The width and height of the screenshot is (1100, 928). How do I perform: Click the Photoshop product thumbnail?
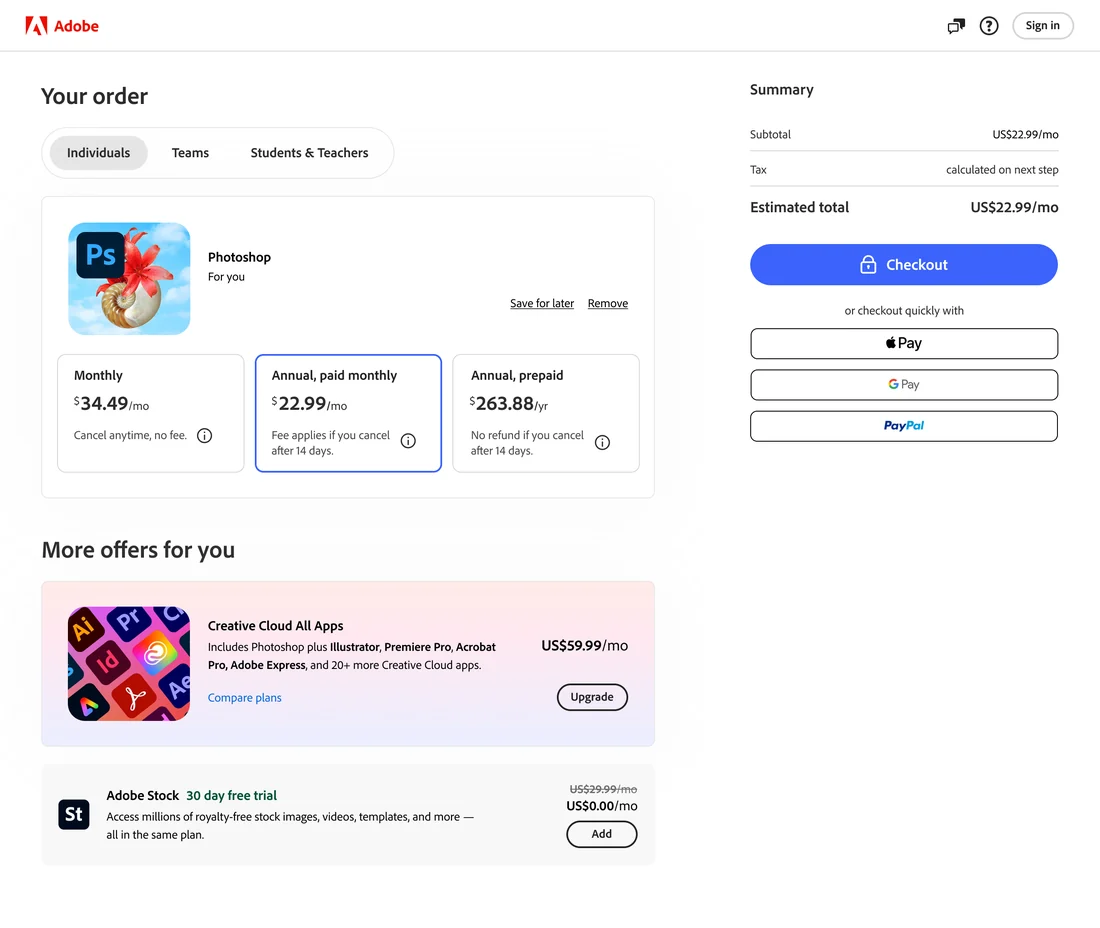coord(129,278)
